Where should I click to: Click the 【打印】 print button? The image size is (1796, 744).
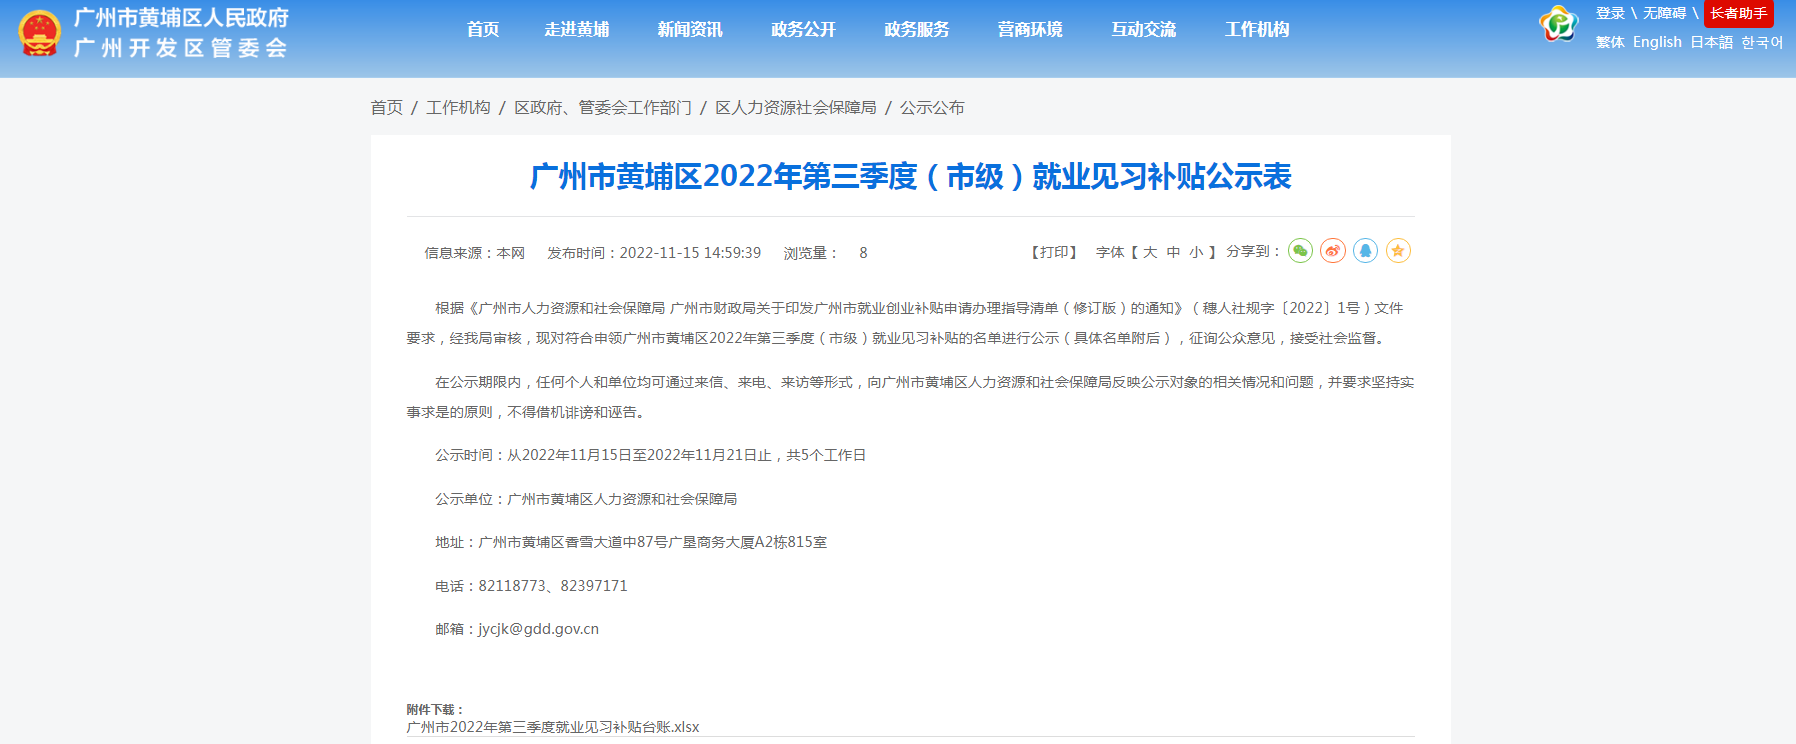(x=1054, y=252)
